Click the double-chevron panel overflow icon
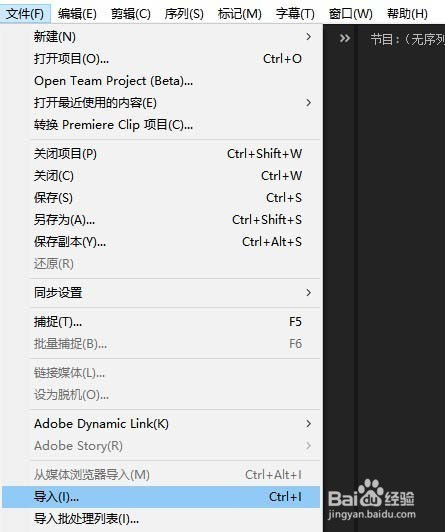Screen dimensions: 445x532 [345, 38]
